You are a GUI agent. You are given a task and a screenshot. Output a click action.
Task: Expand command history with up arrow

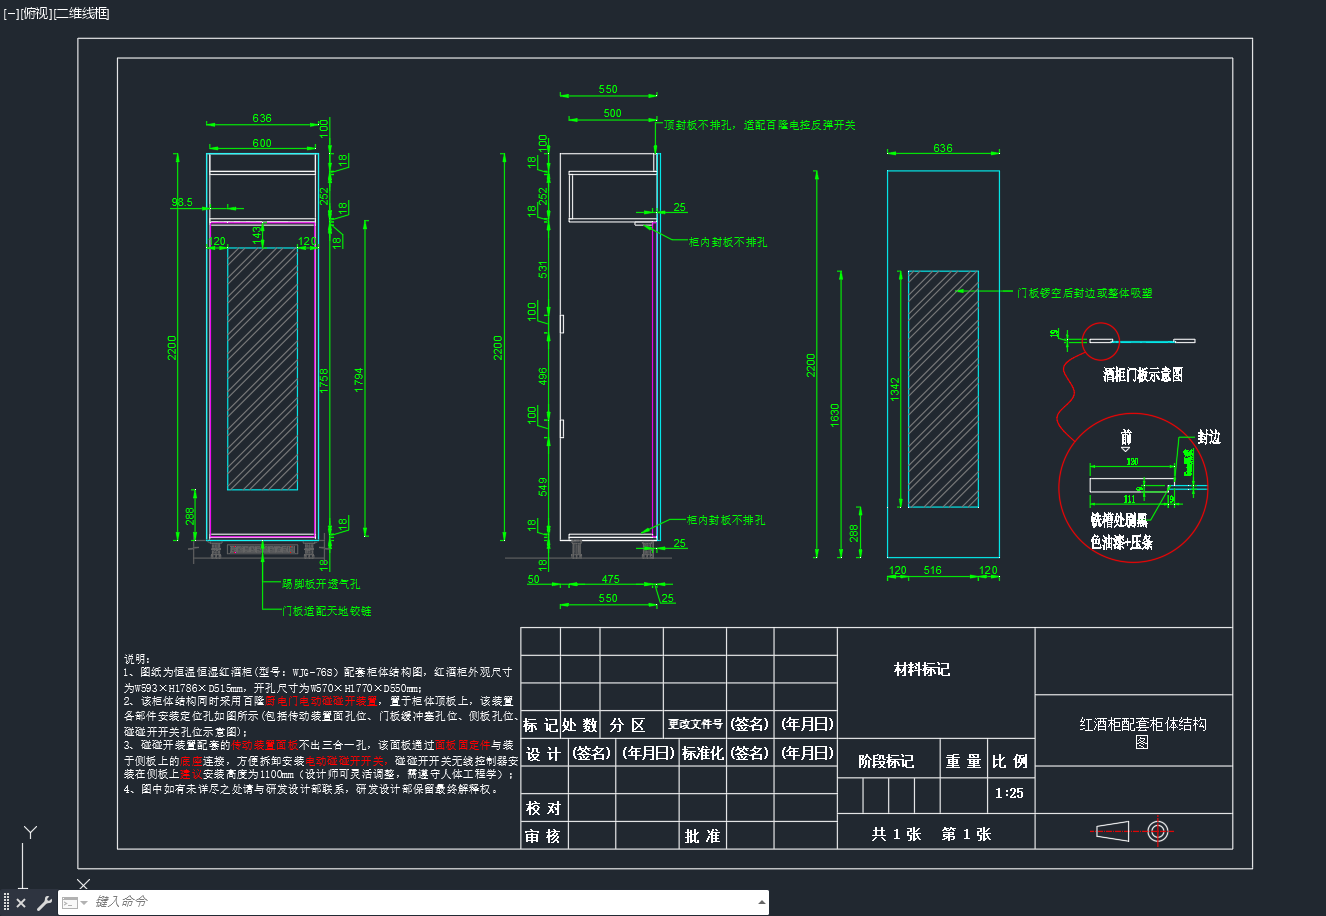762,902
